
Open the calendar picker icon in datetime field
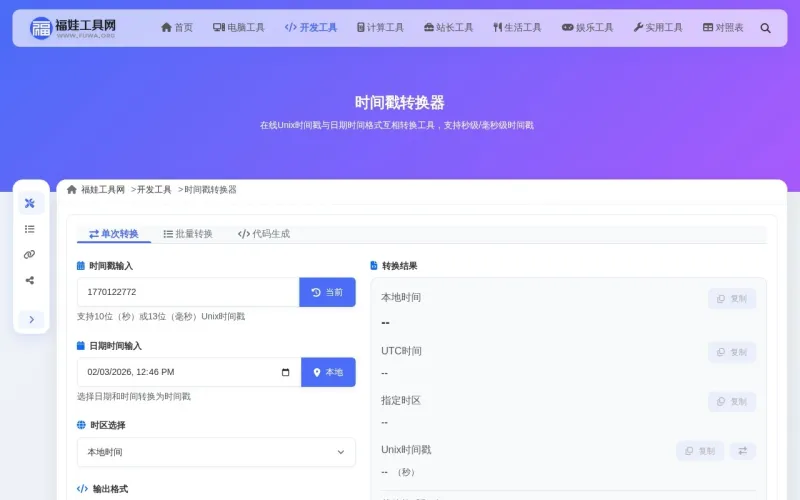[285, 372]
